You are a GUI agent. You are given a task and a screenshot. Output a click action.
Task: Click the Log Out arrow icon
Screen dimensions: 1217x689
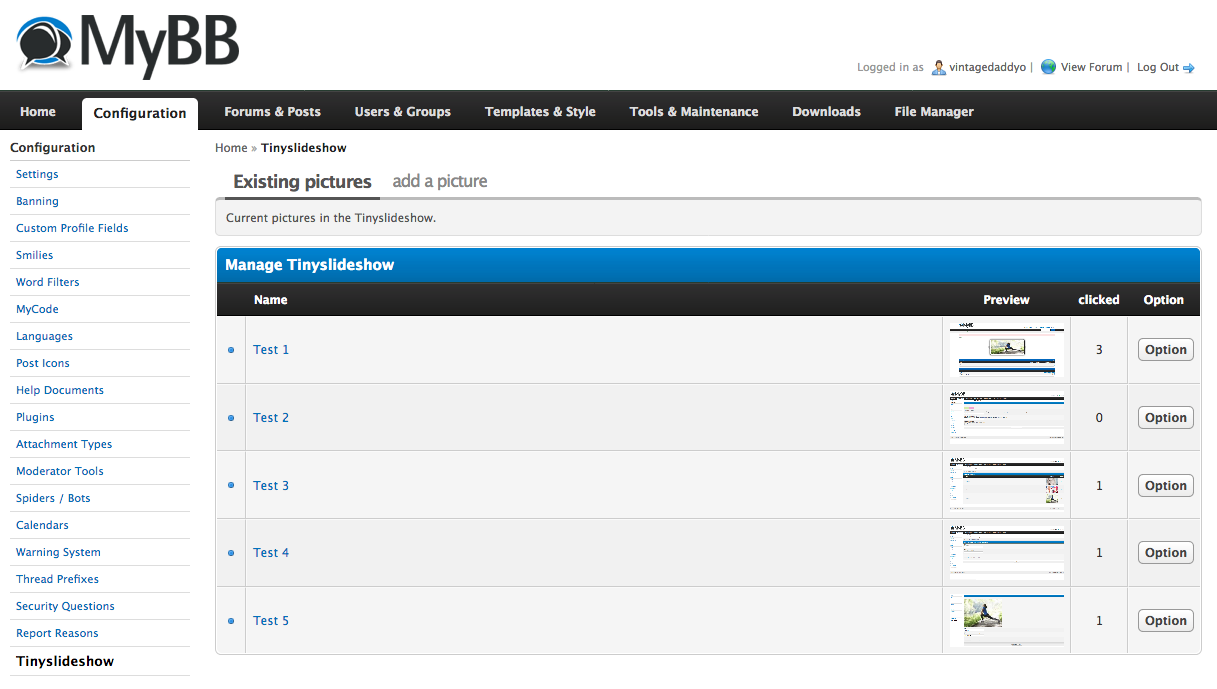tap(1189, 68)
